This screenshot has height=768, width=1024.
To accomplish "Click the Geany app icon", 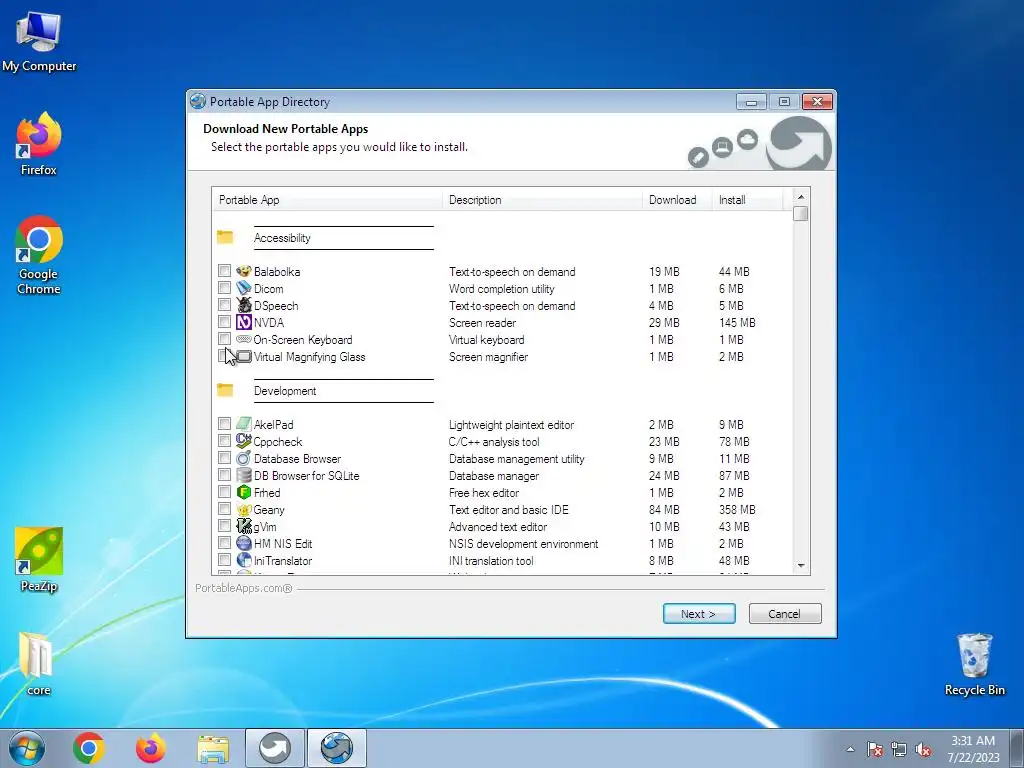I will 244,509.
